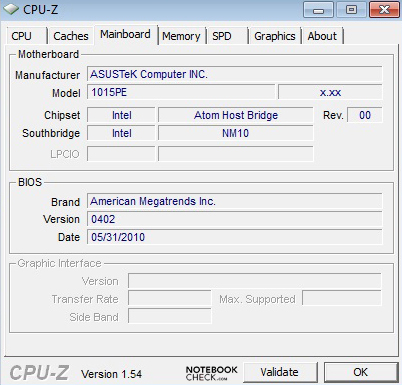The width and height of the screenshot is (402, 385).
Task: Click the Chipset label
Action: point(62,115)
